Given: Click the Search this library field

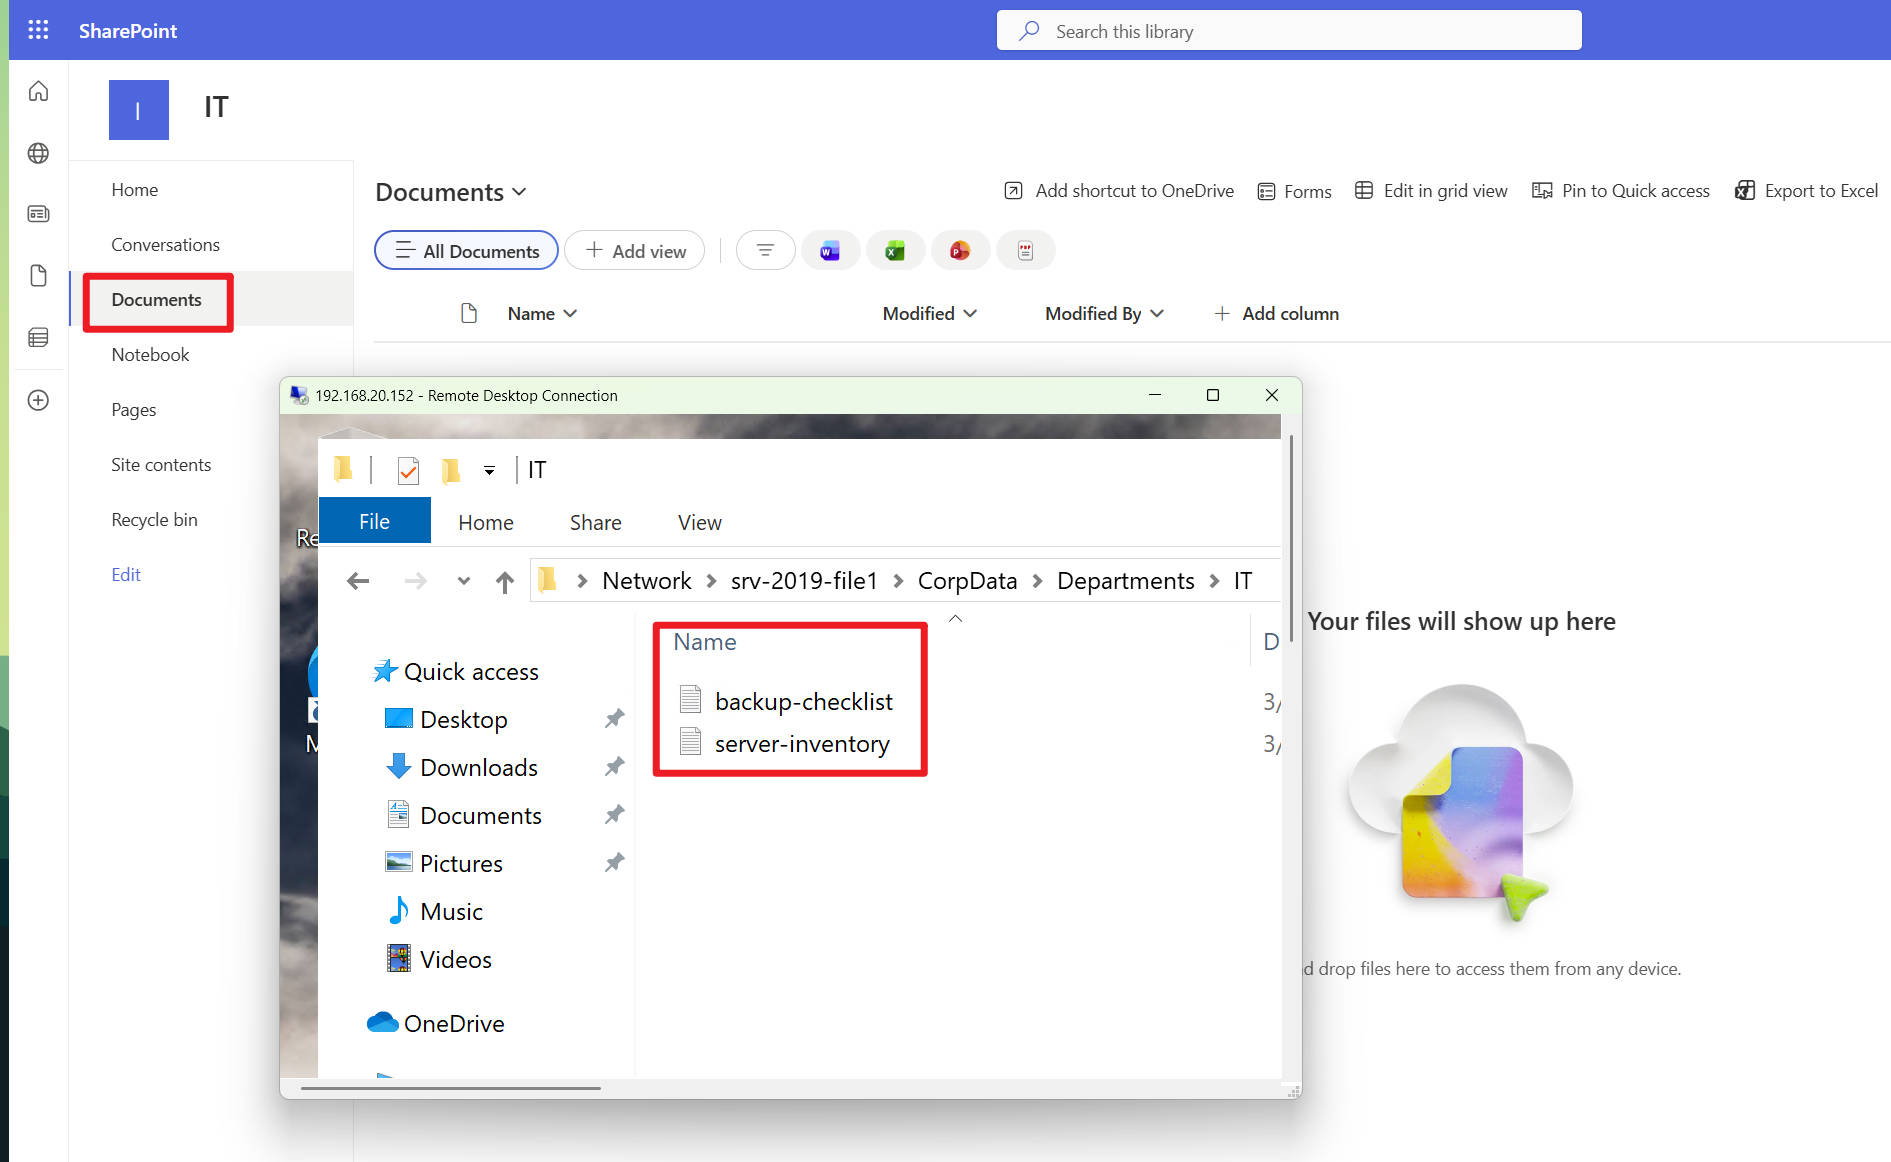Looking at the screenshot, I should point(1288,31).
